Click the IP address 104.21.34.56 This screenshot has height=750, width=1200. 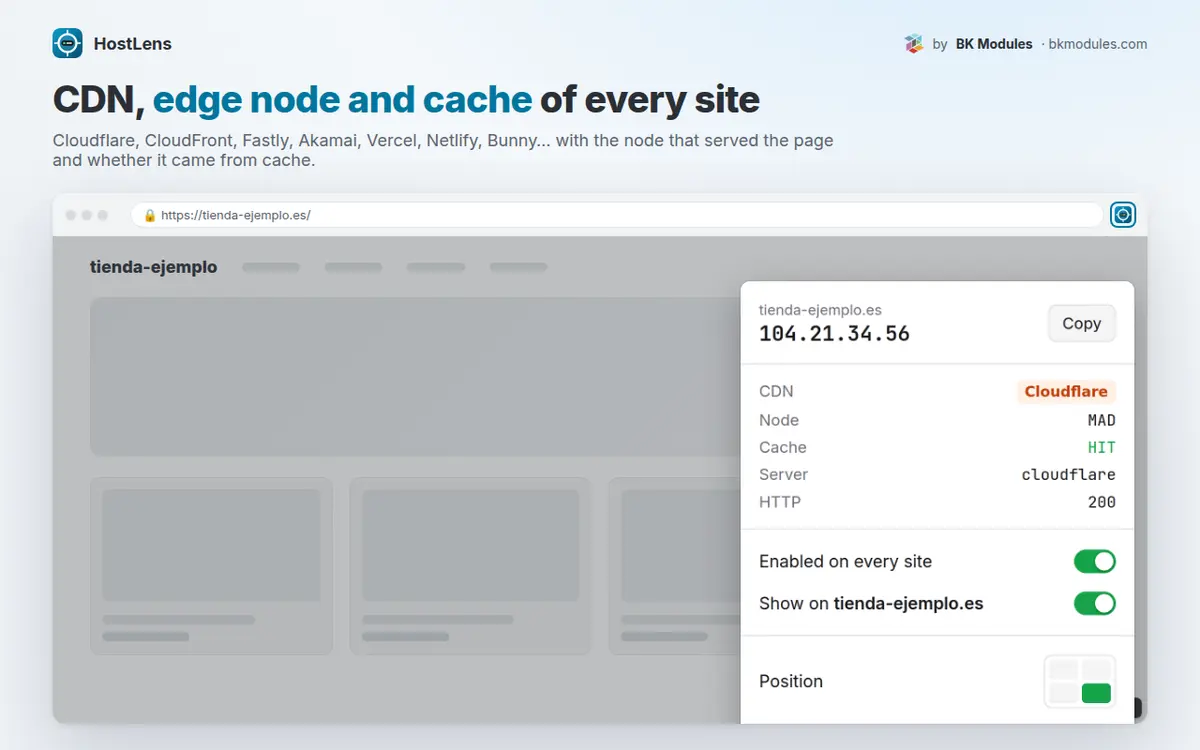point(834,334)
